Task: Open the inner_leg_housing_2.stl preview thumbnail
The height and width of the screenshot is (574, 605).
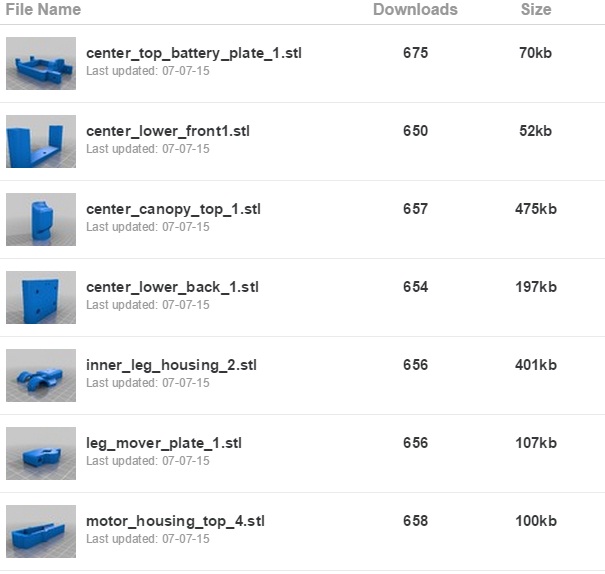Action: [x=41, y=375]
